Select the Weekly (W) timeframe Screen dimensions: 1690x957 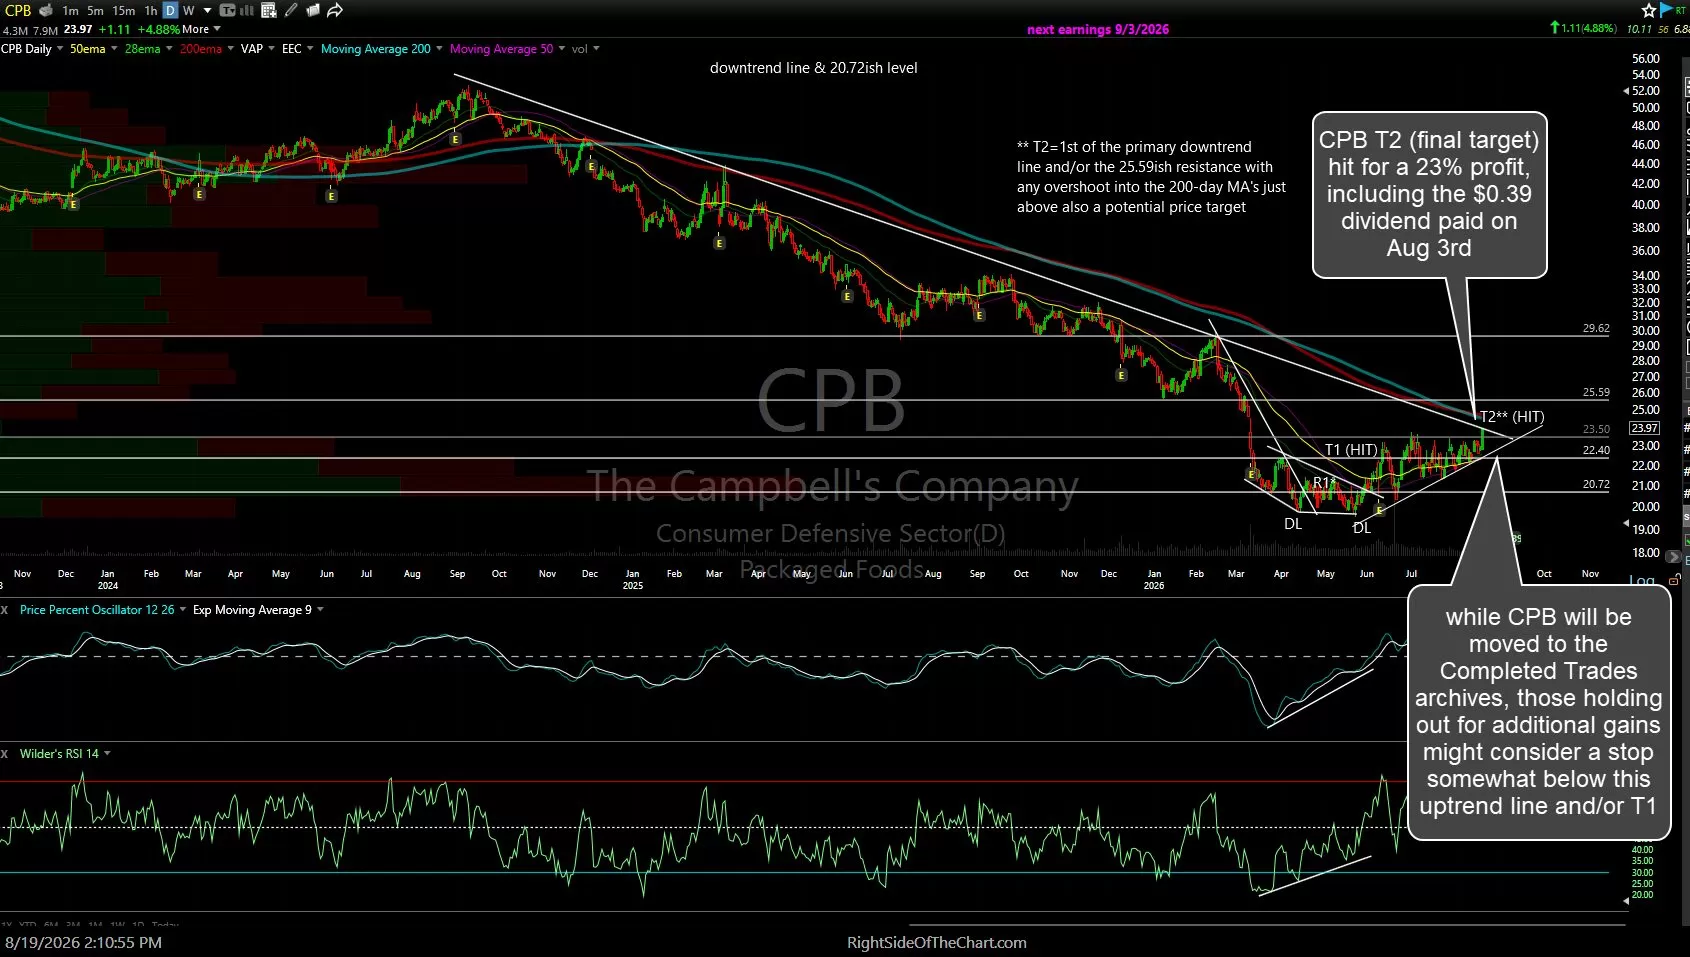188,10
